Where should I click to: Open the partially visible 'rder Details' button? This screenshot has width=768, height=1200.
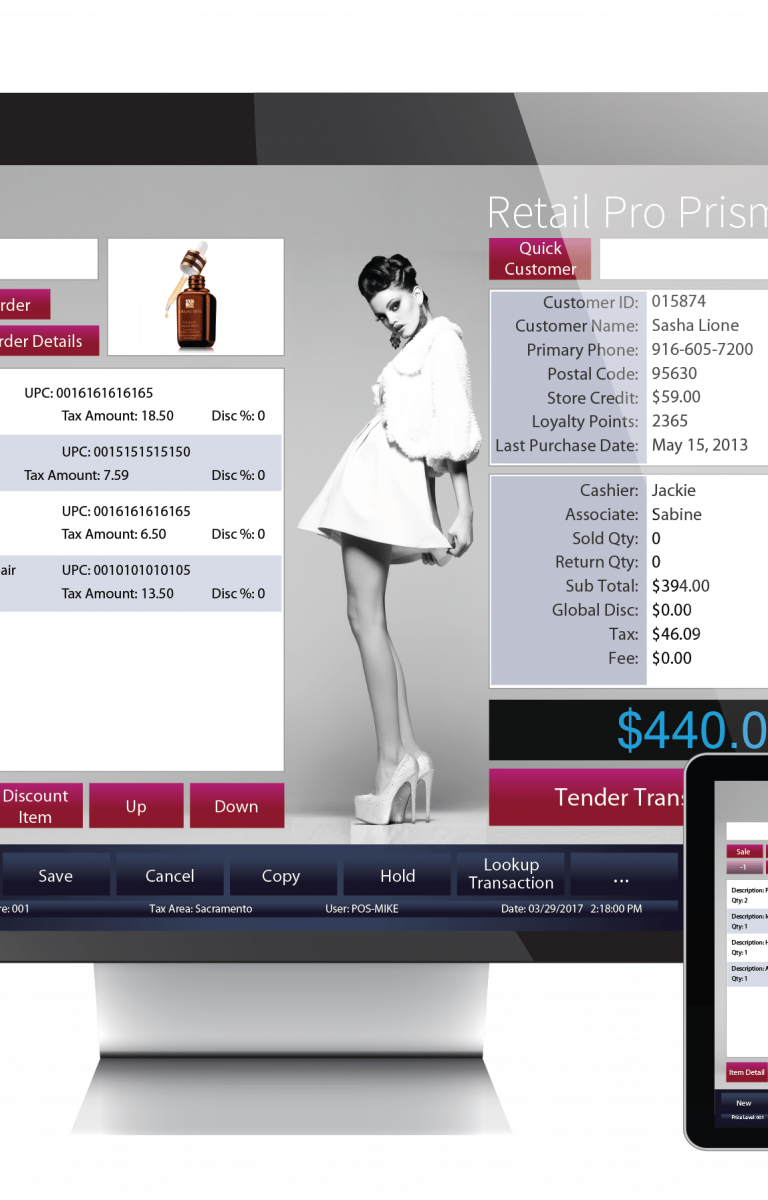click(x=49, y=341)
